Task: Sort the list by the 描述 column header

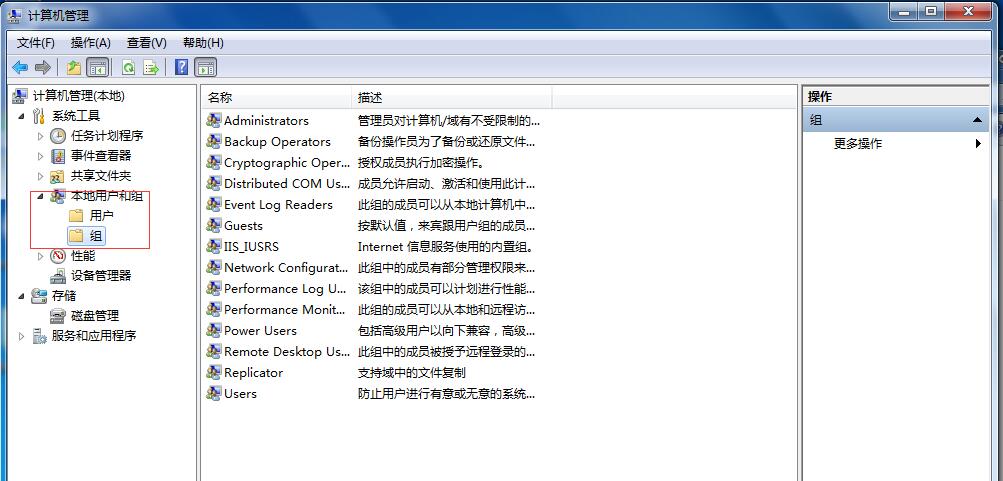Action: [x=452, y=97]
